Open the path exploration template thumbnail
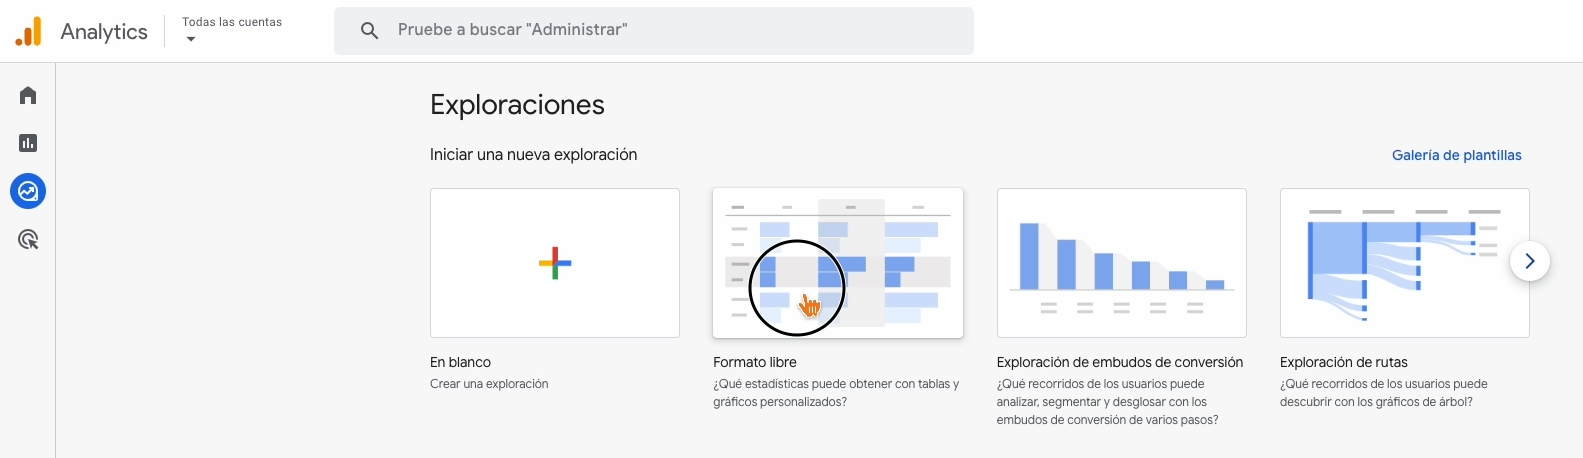 tap(1404, 263)
